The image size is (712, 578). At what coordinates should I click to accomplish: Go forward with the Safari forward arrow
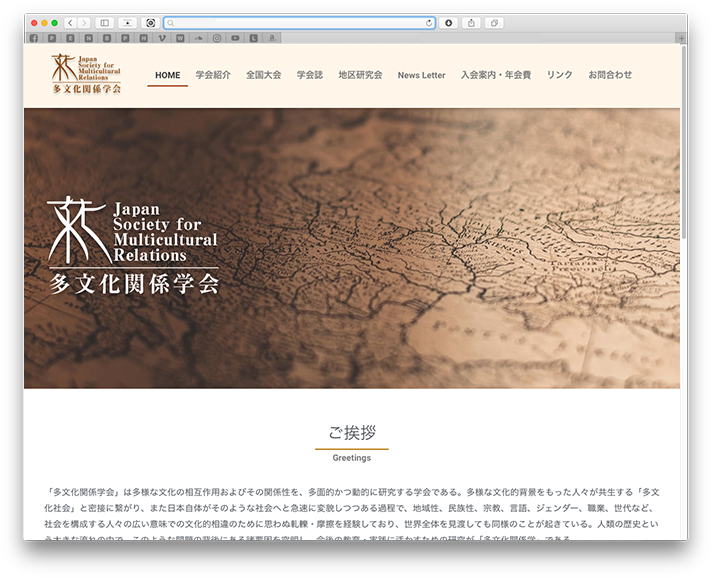tap(84, 23)
